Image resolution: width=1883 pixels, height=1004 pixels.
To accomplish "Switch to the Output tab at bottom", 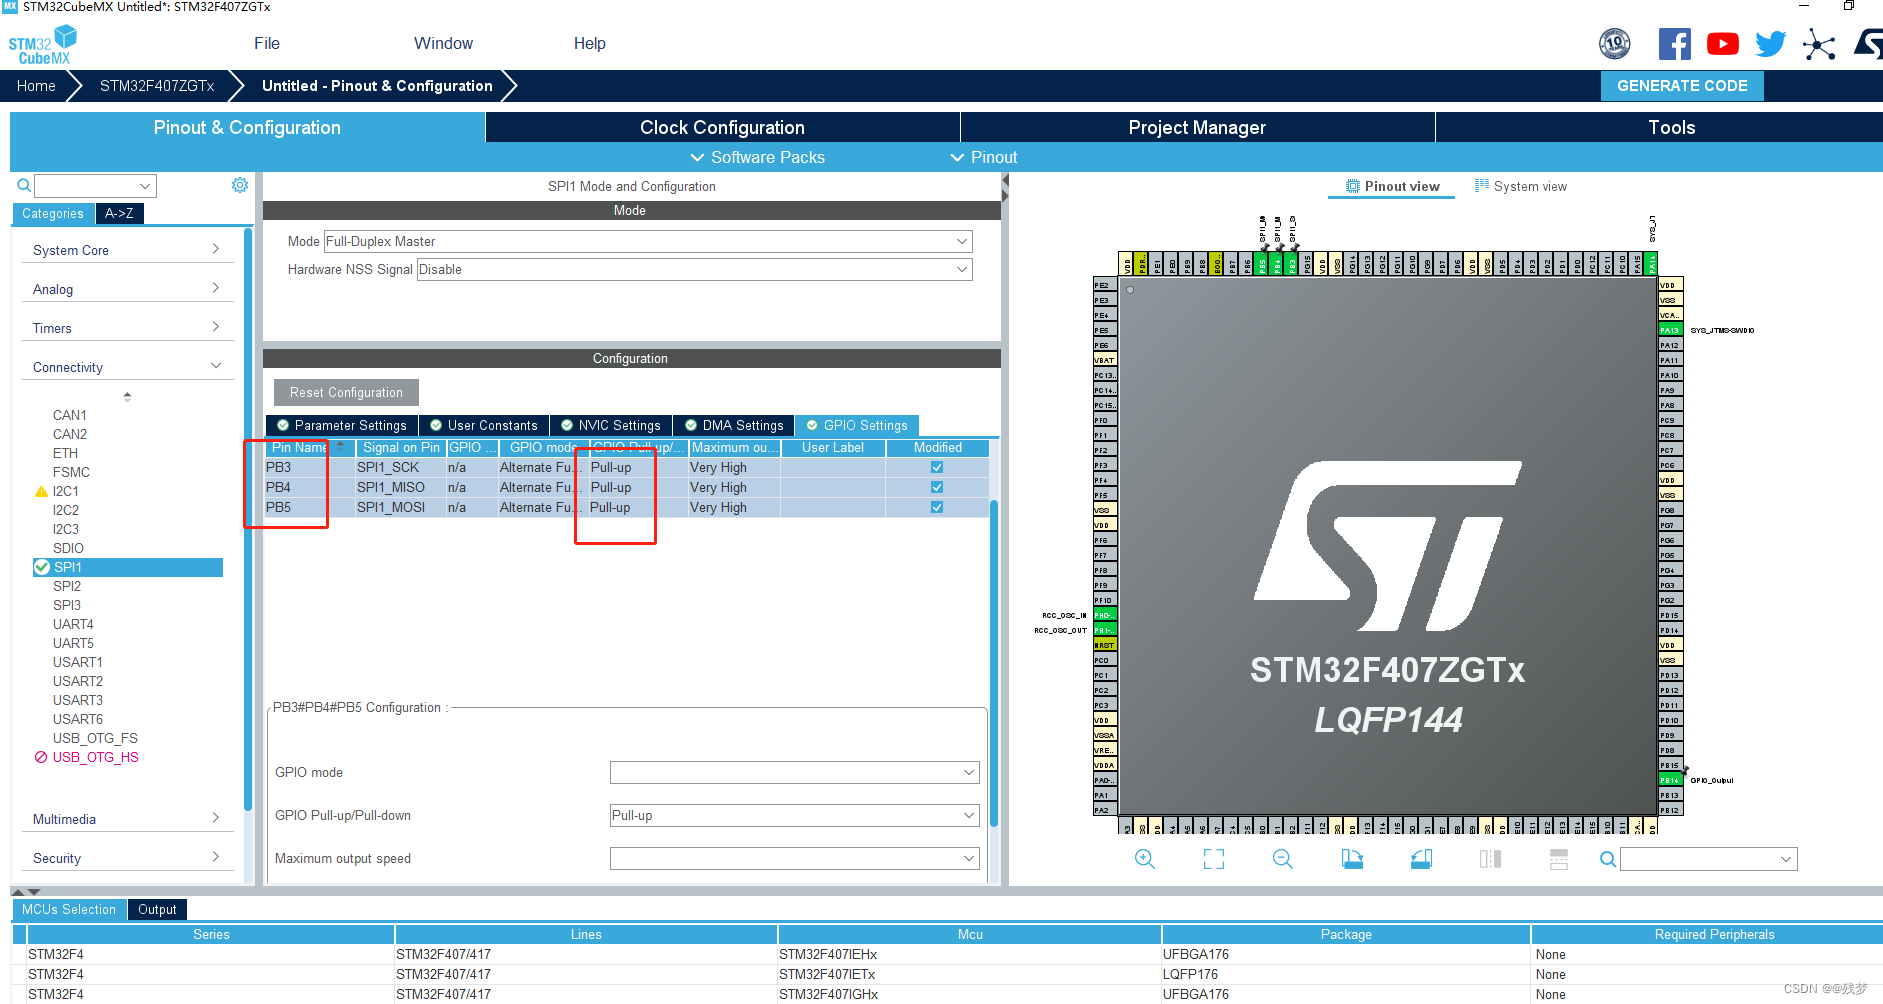I will [x=157, y=909].
